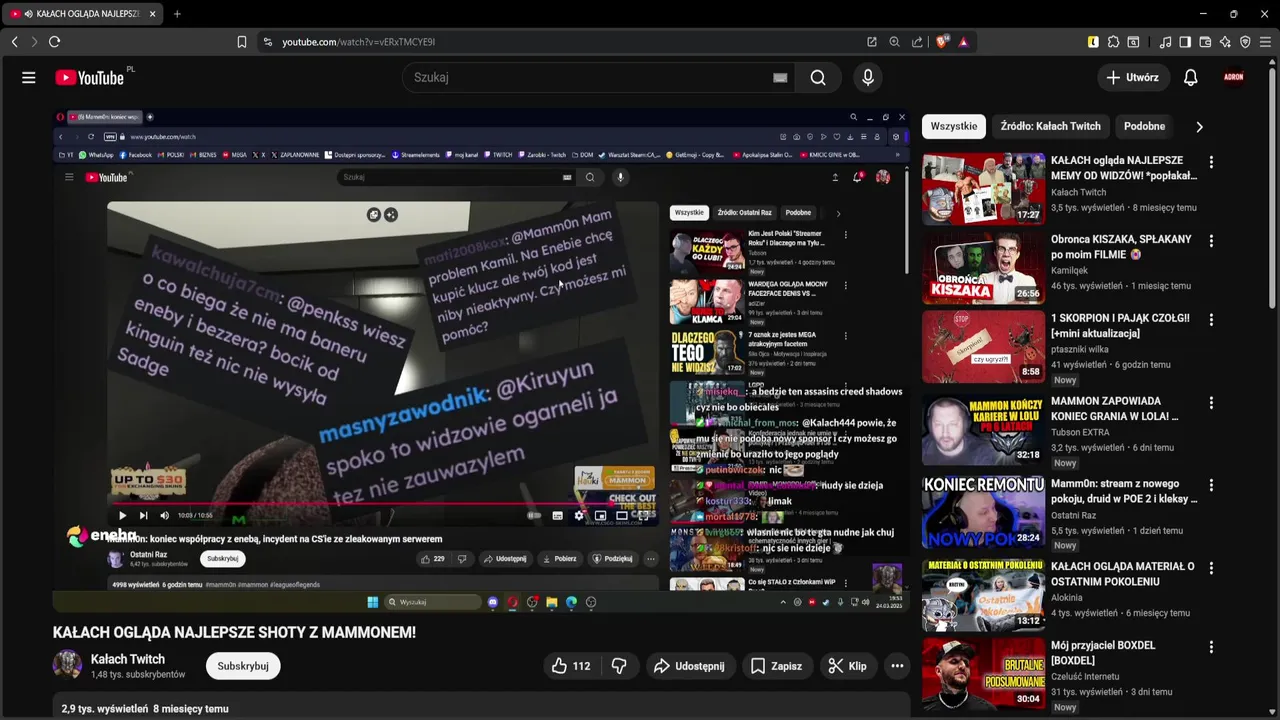Open the media playlist music-note icon
The image size is (1280, 720).
click(1165, 42)
